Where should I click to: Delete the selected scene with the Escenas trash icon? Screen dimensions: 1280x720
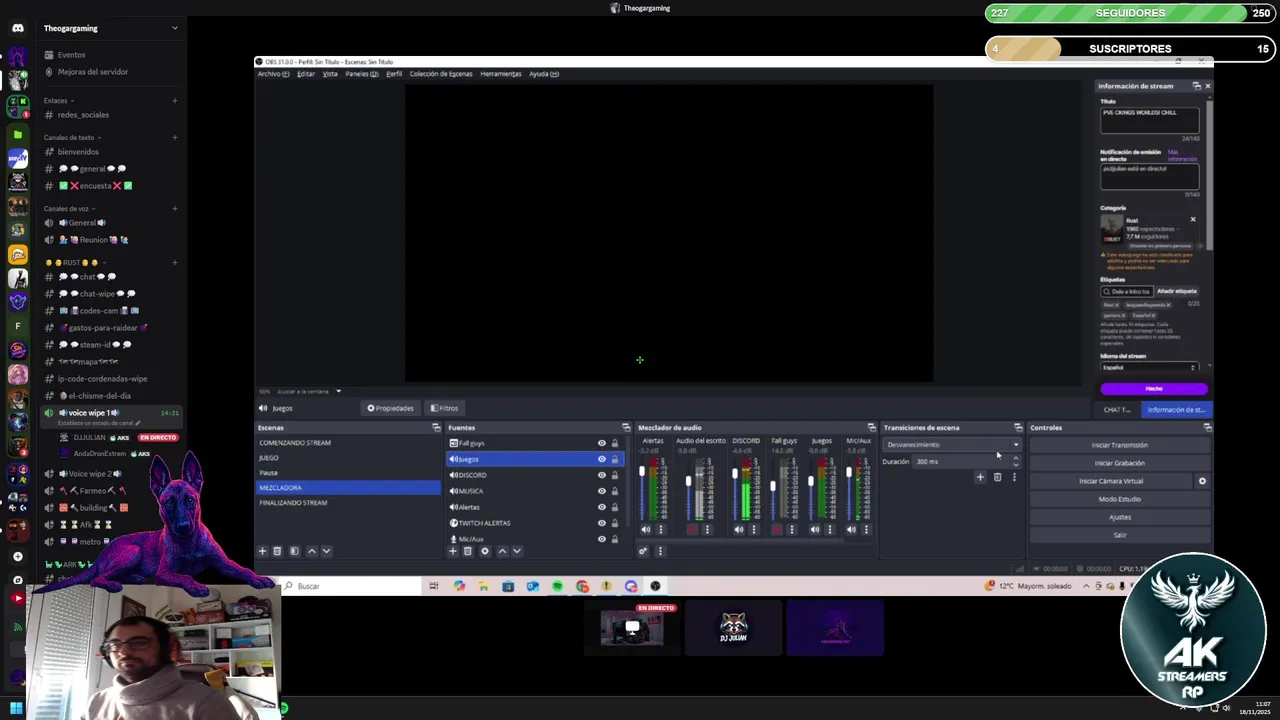277,551
